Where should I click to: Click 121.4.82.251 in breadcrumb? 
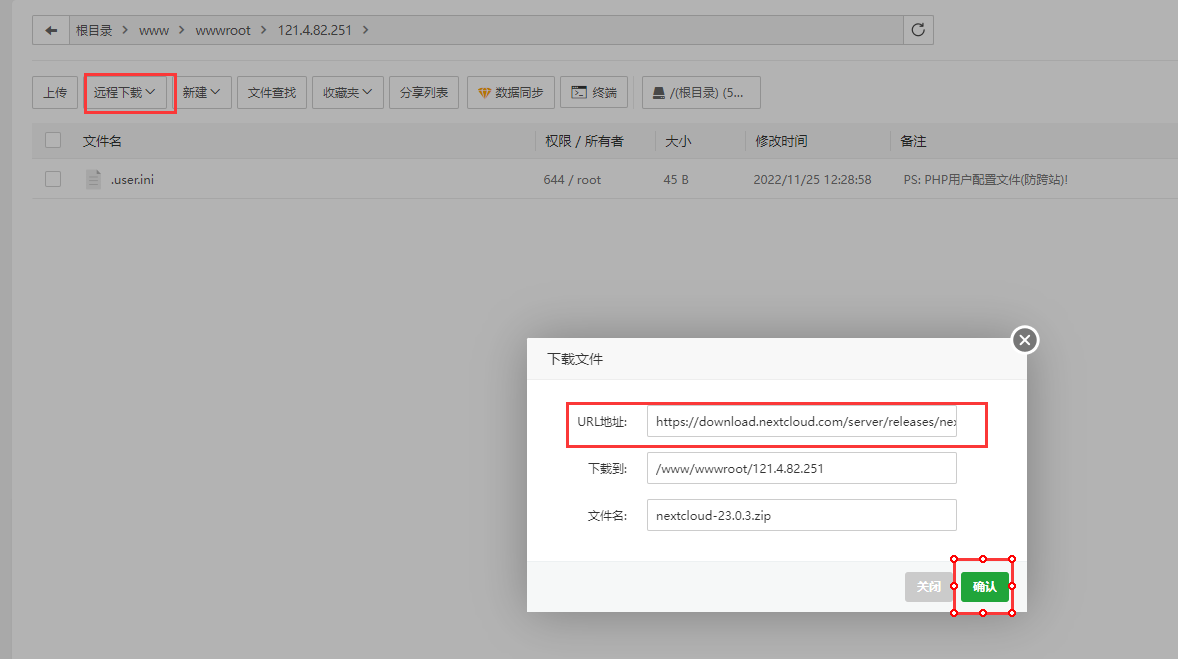pos(315,30)
